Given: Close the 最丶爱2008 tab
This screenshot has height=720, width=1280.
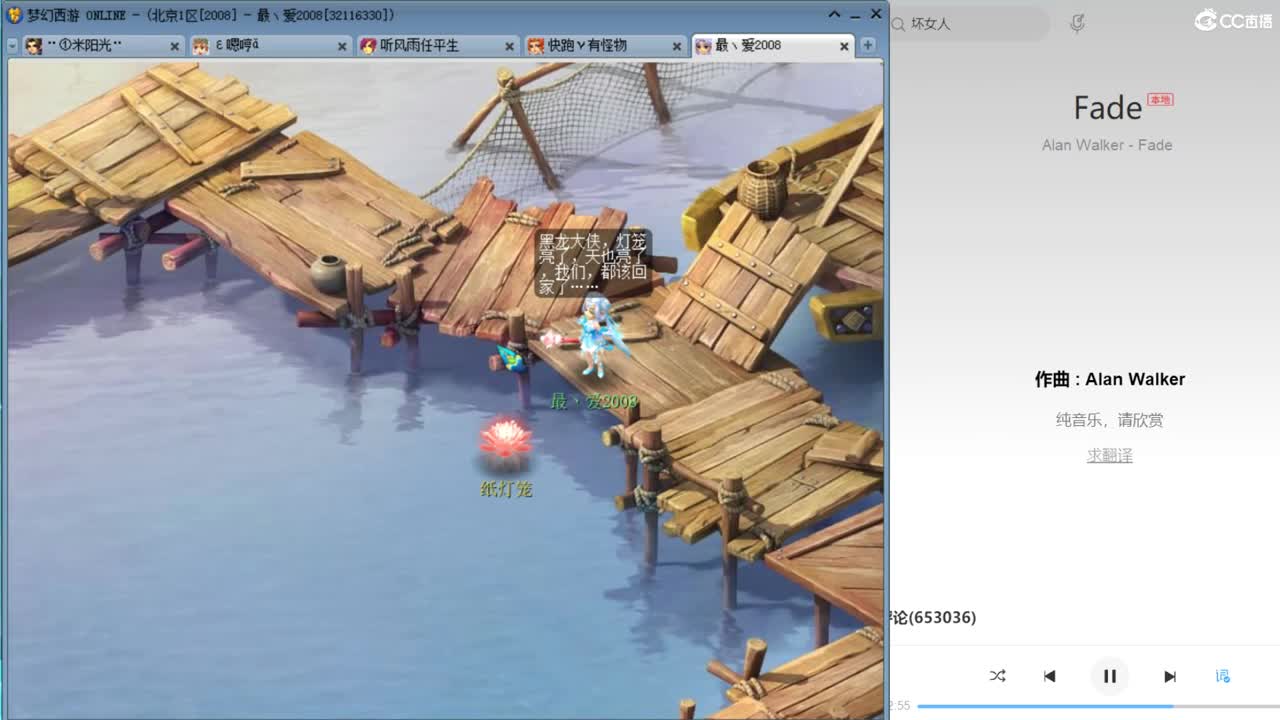Looking at the screenshot, I should 844,46.
